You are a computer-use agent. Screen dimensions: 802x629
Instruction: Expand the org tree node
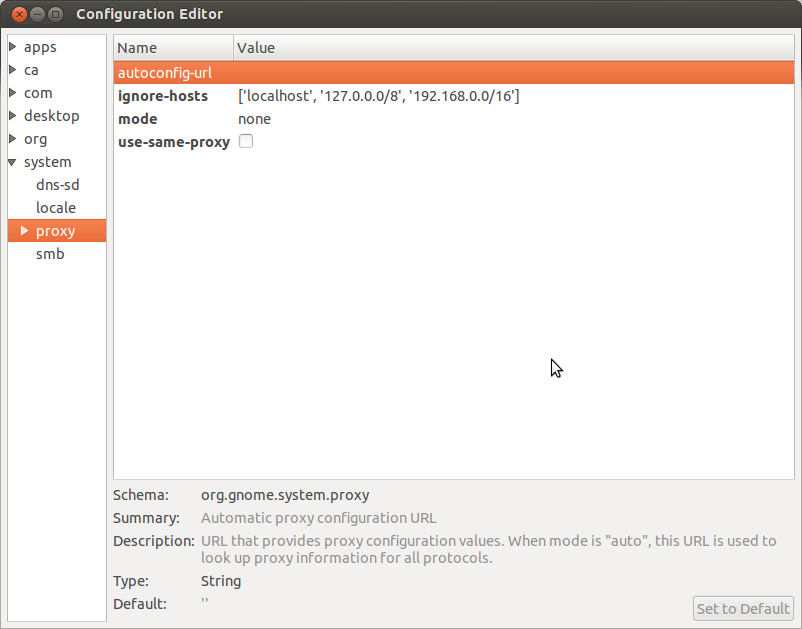click(x=13, y=139)
